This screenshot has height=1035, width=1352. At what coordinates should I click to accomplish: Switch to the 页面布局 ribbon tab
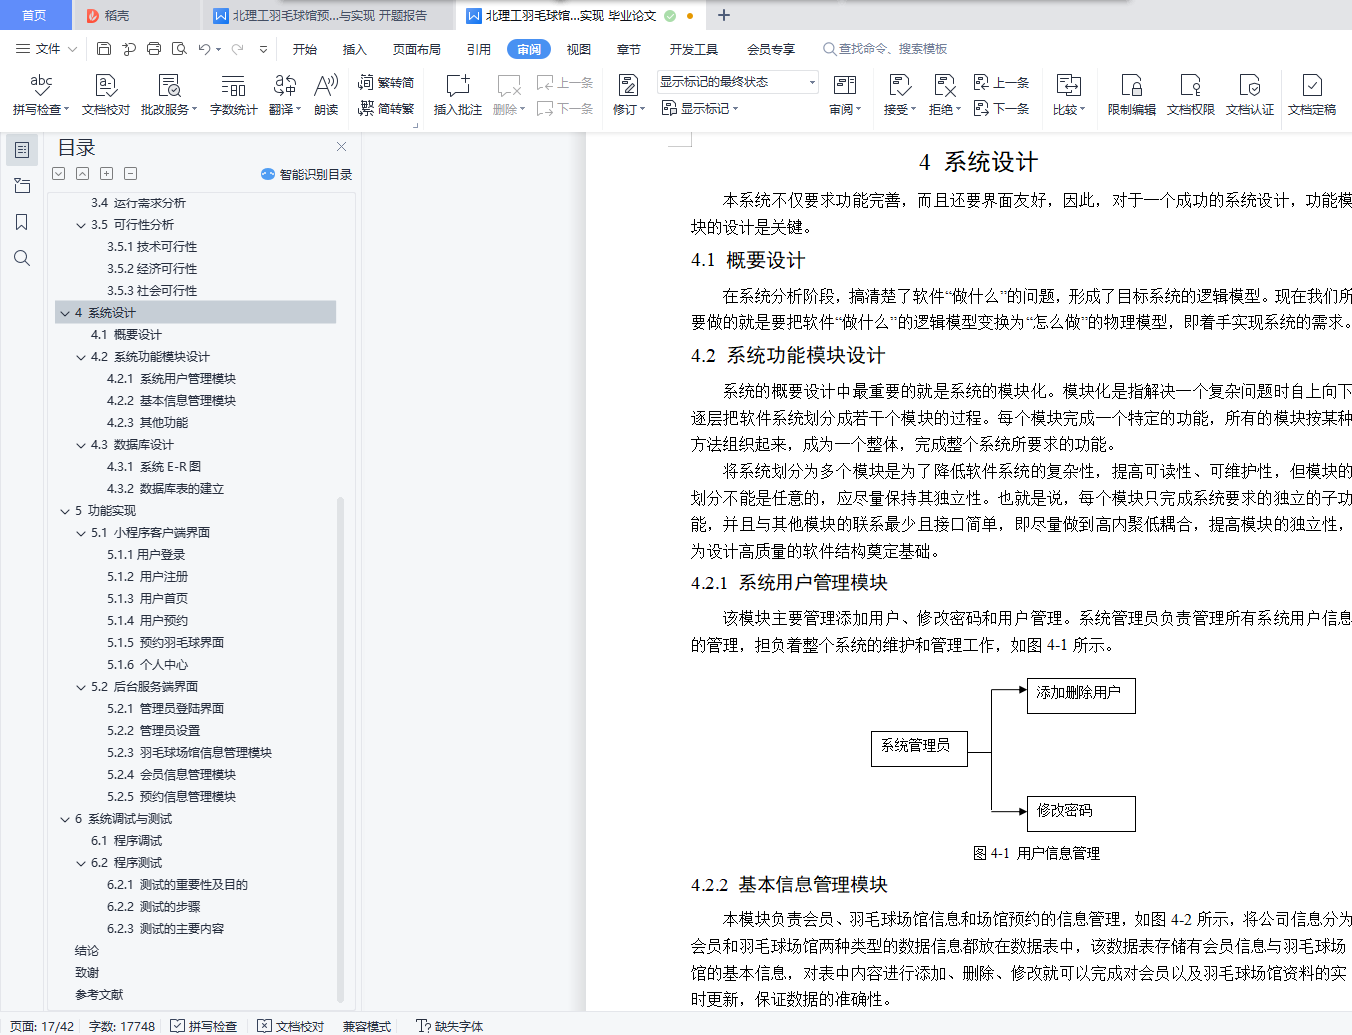[417, 49]
